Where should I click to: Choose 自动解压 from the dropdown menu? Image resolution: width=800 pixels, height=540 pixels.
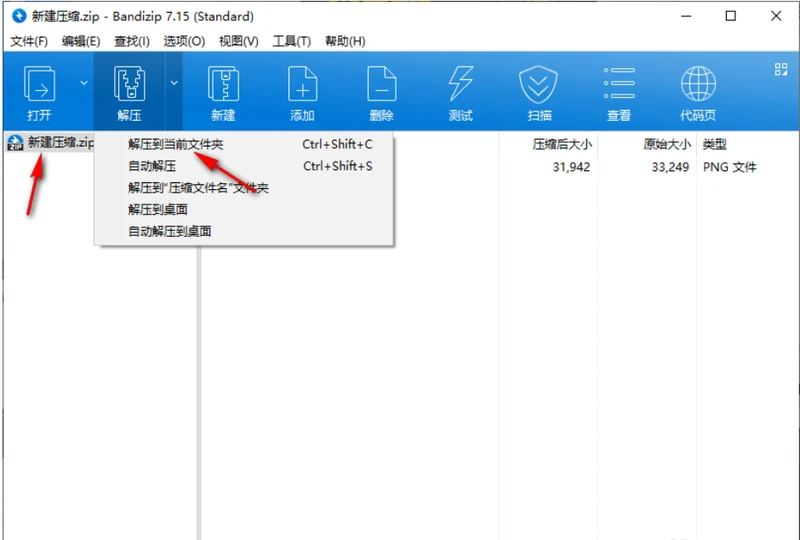coord(244,166)
